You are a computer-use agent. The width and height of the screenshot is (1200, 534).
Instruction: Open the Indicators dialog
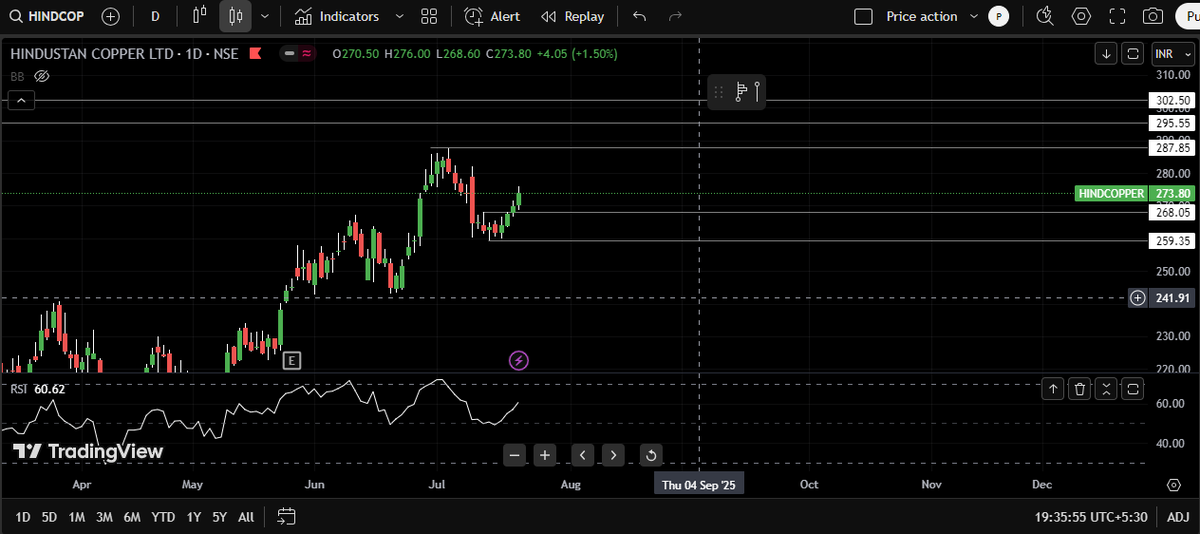(337, 16)
